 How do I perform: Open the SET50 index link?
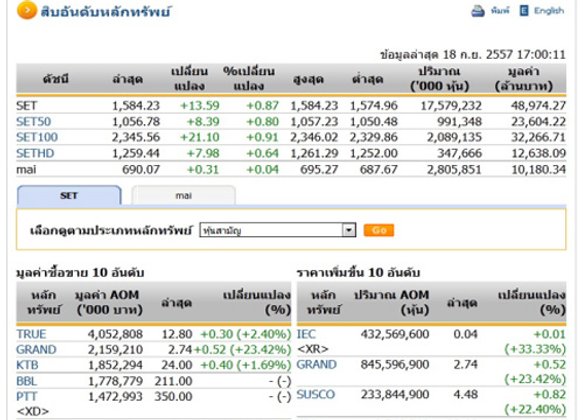pos(33,122)
